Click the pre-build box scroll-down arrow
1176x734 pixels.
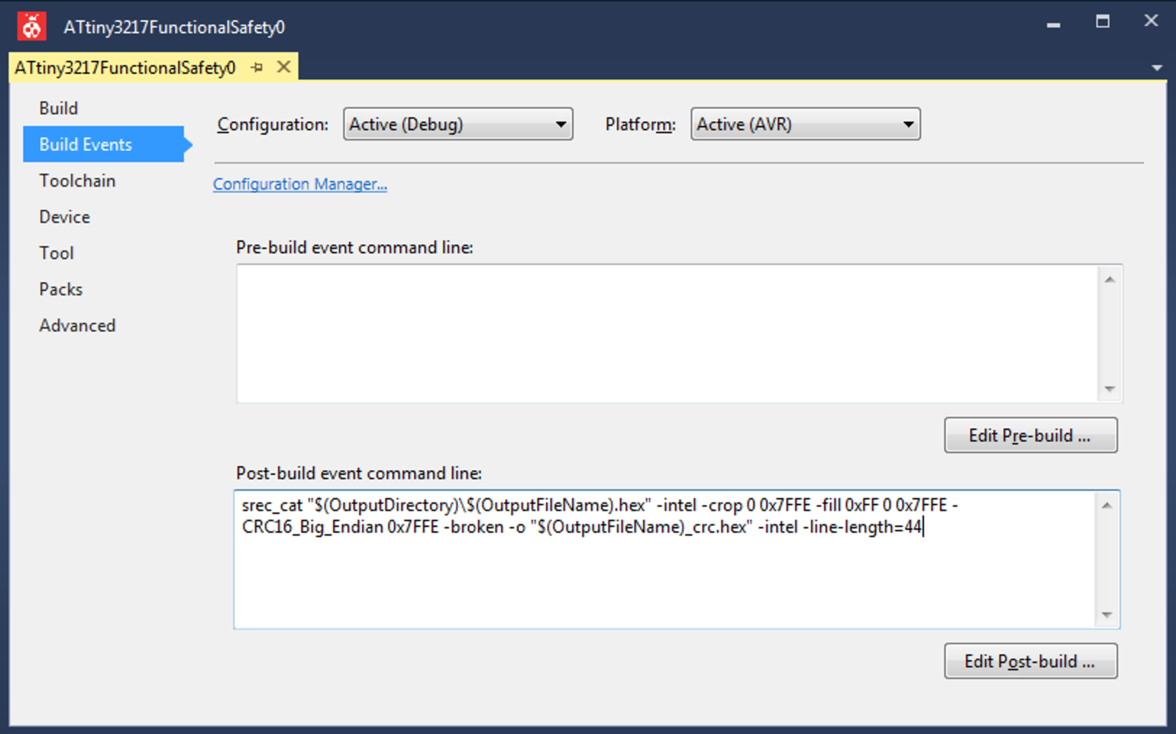point(1109,389)
